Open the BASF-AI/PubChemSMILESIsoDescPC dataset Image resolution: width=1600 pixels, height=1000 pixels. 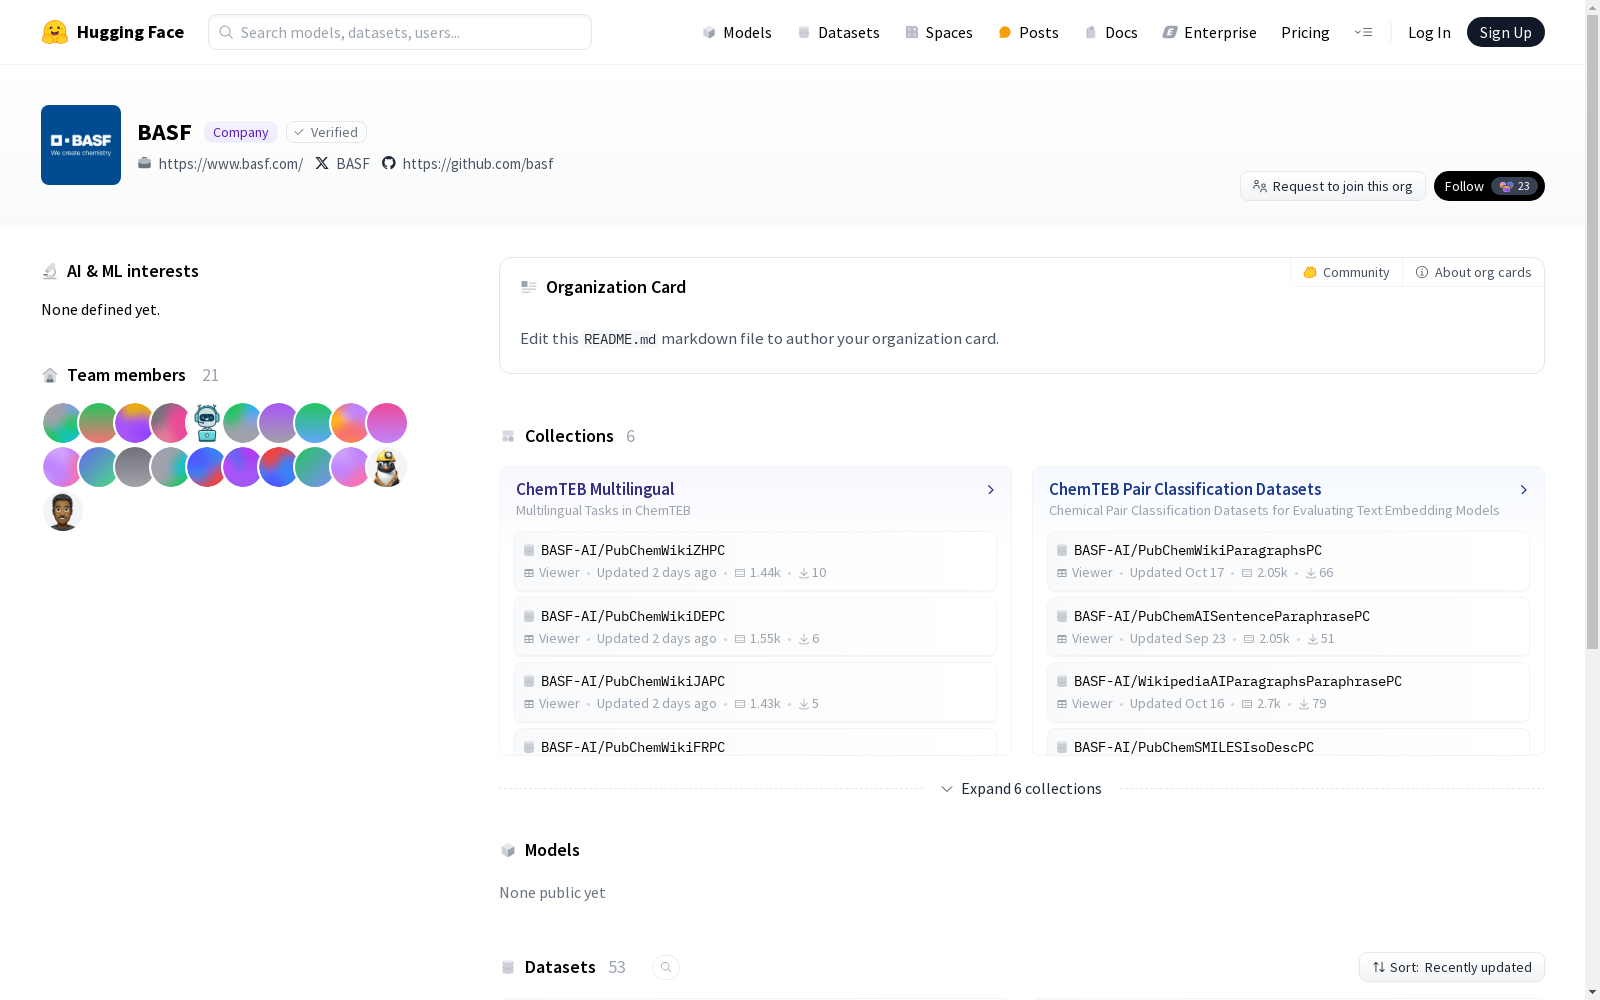pyautogui.click(x=1194, y=747)
